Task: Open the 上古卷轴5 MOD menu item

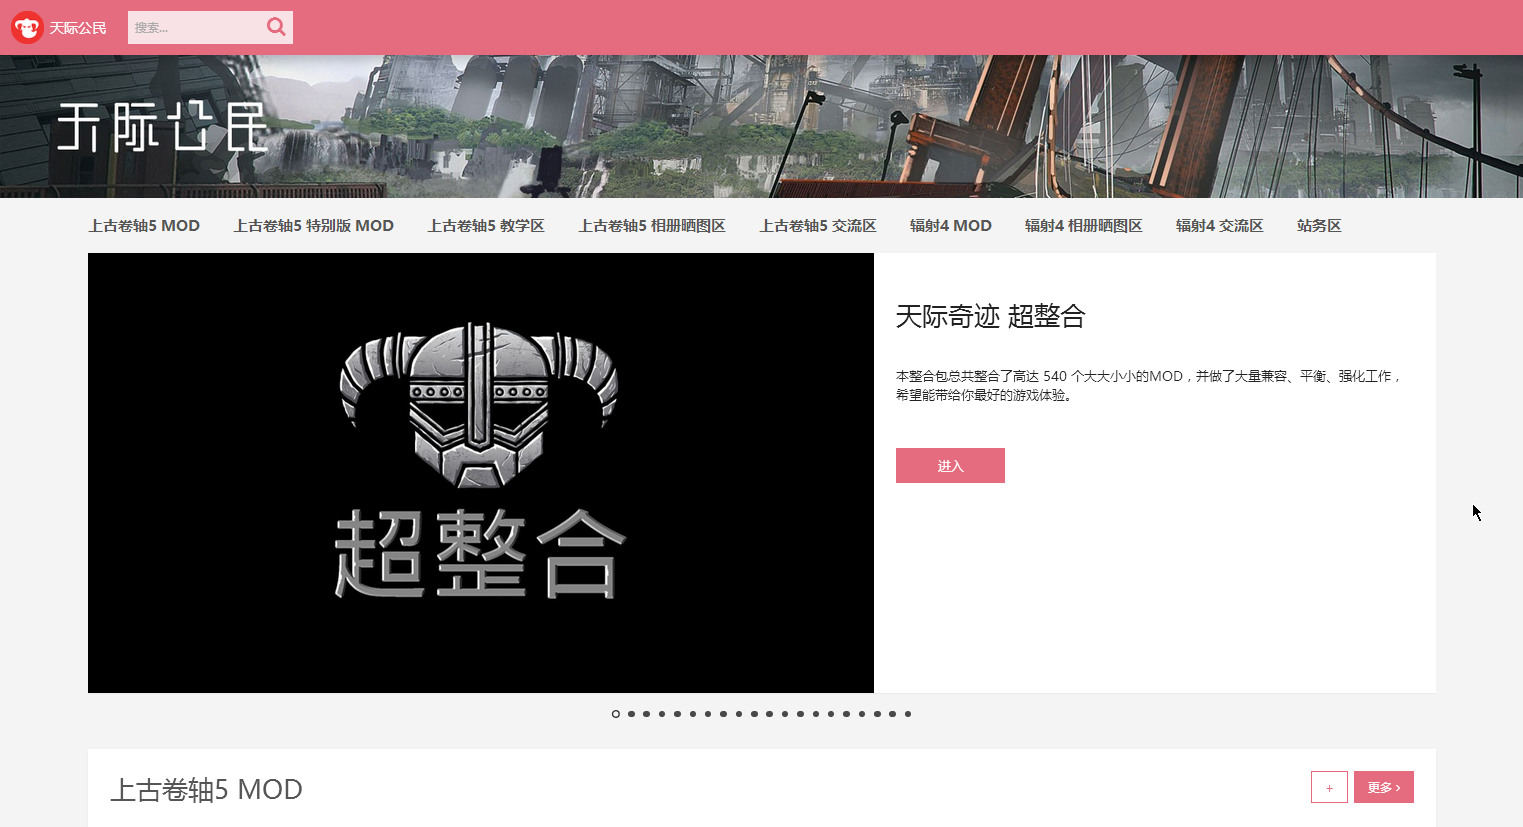Action: (x=144, y=226)
